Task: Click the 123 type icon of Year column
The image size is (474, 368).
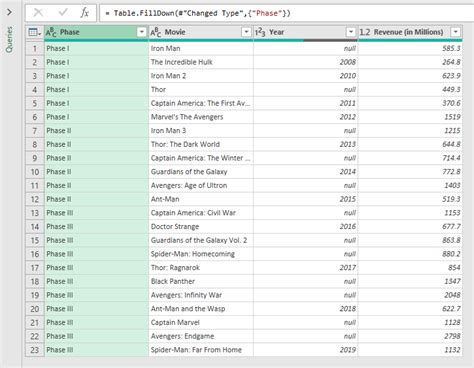Action: [260, 32]
